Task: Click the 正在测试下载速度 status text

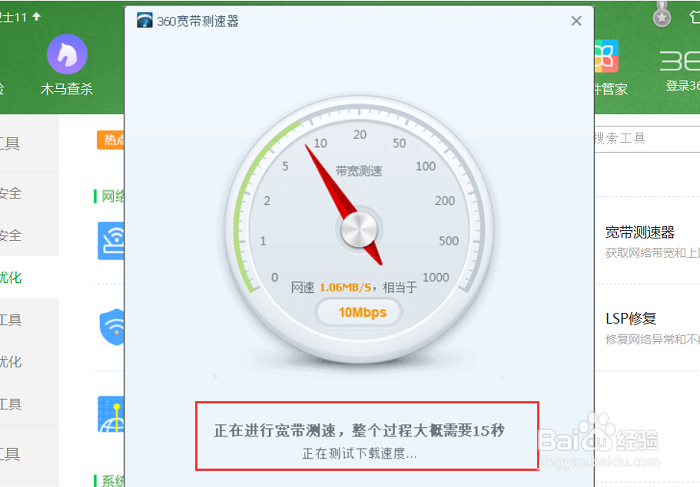Action: pos(359,454)
